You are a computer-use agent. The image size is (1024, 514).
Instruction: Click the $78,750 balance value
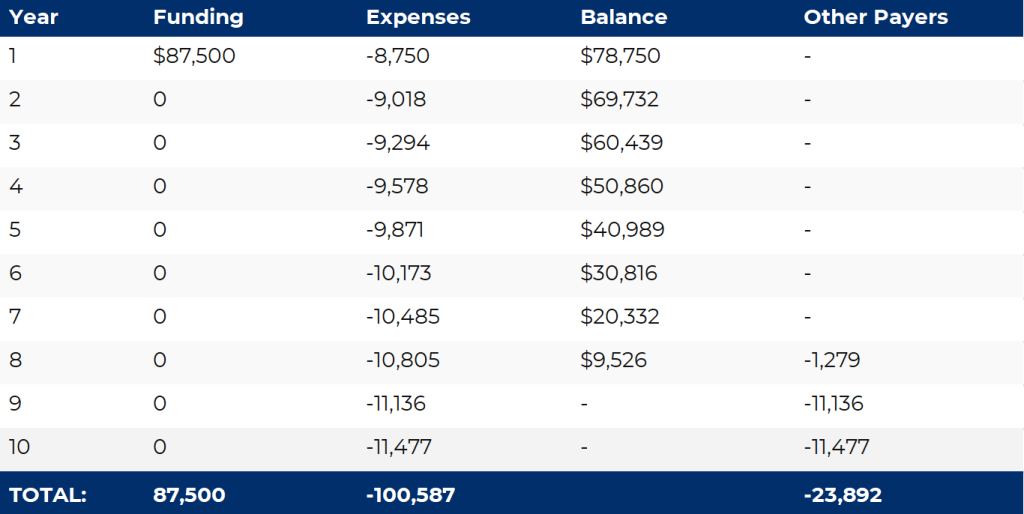tap(620, 56)
